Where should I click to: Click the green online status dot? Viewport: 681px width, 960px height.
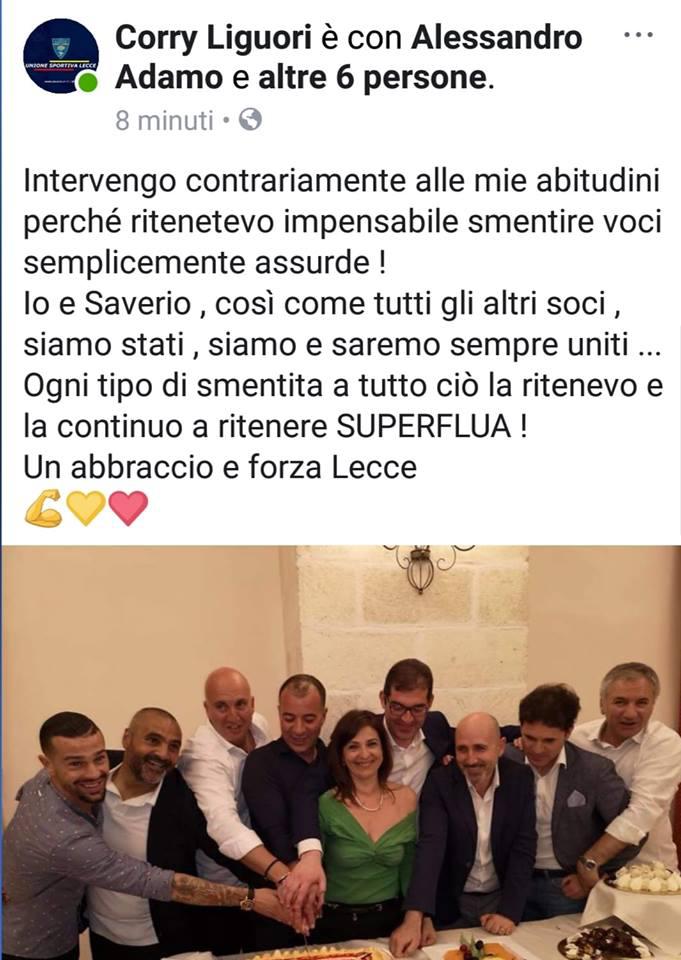[88, 83]
